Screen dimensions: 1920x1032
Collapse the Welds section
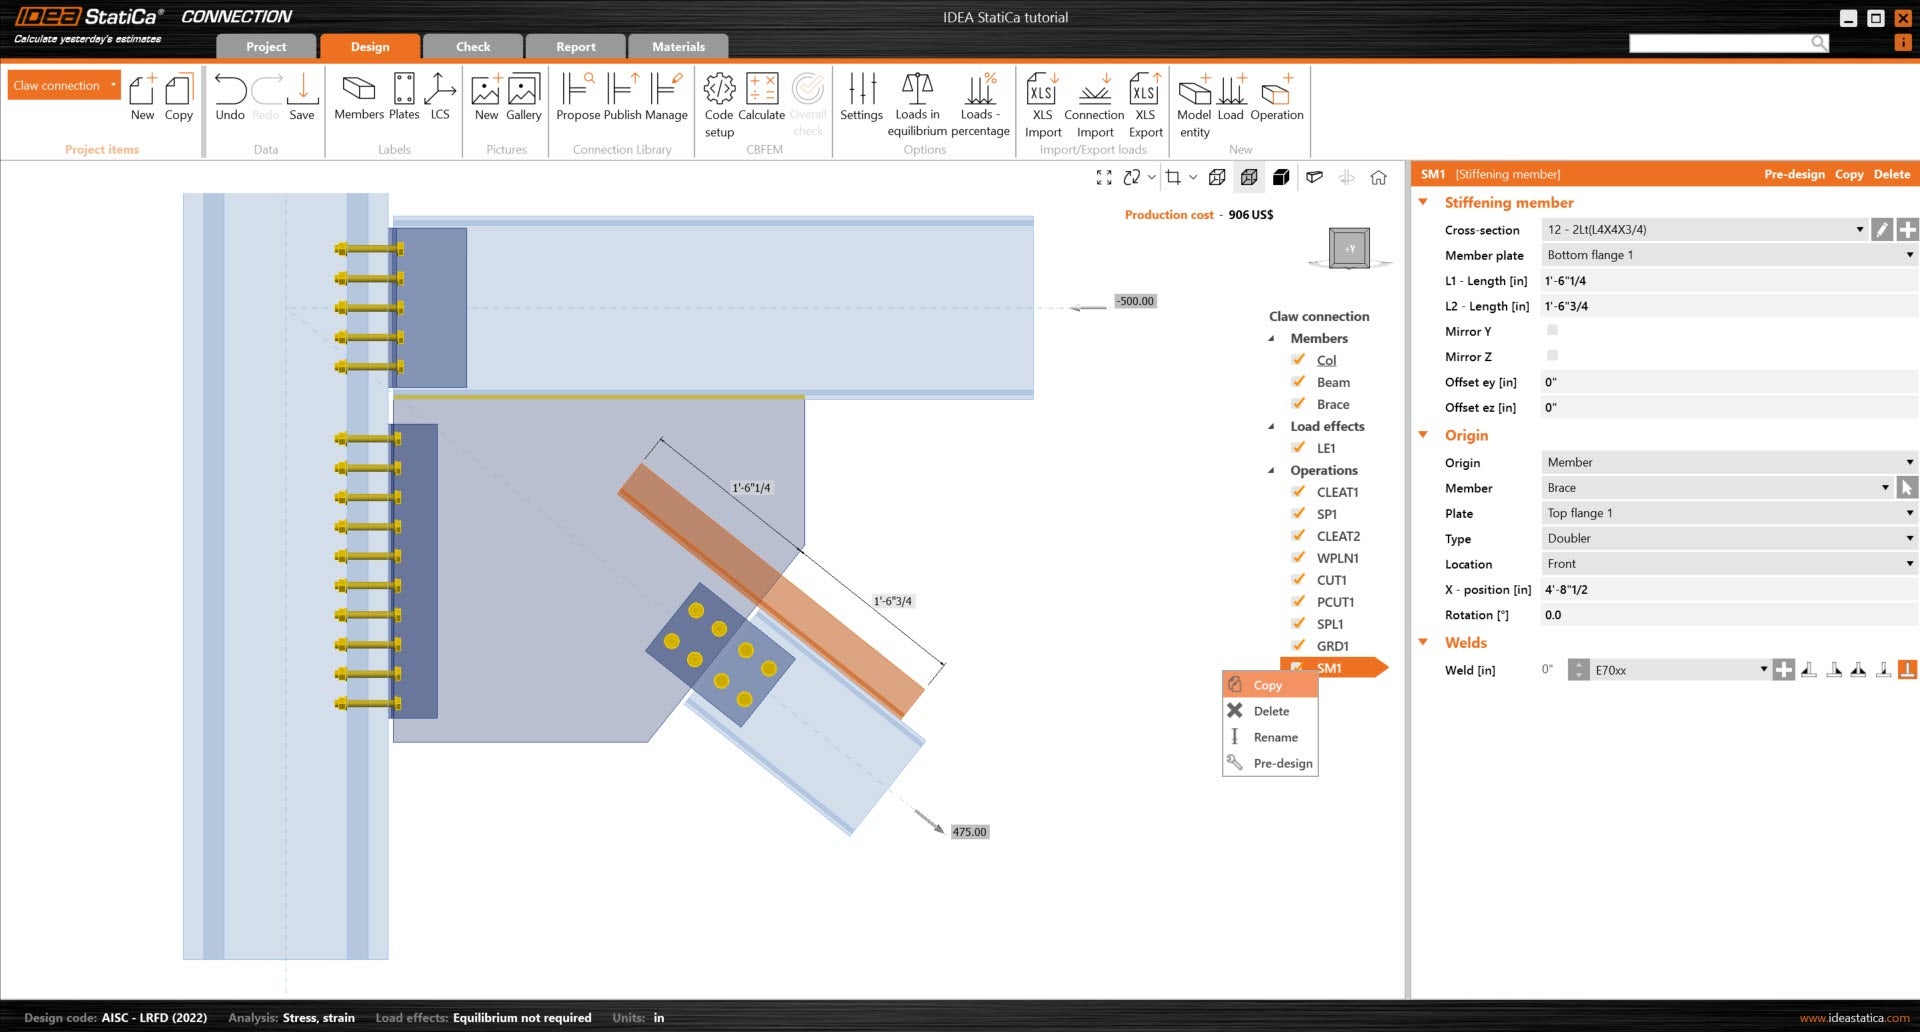pos(1423,643)
